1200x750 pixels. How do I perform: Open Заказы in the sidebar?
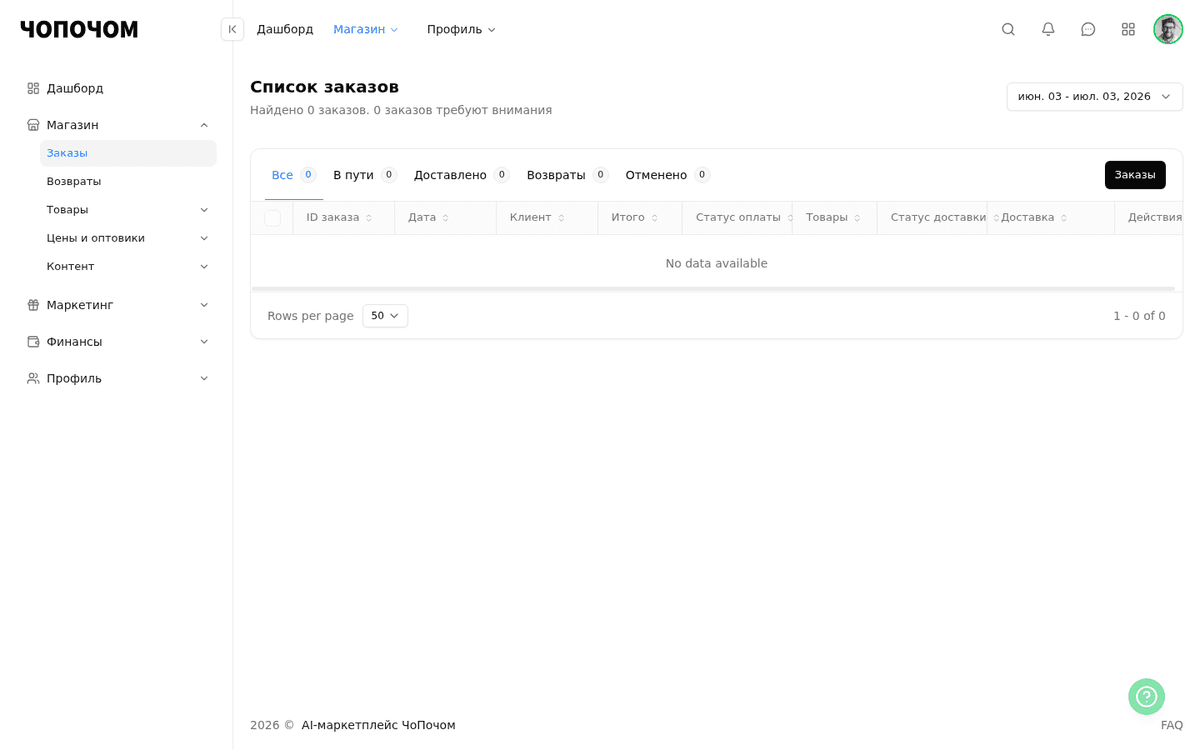point(128,153)
